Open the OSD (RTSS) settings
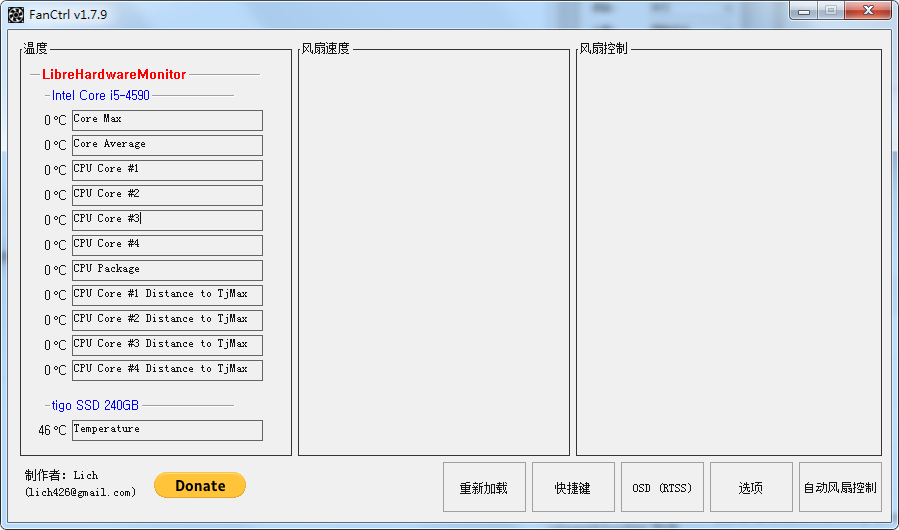 (662, 487)
